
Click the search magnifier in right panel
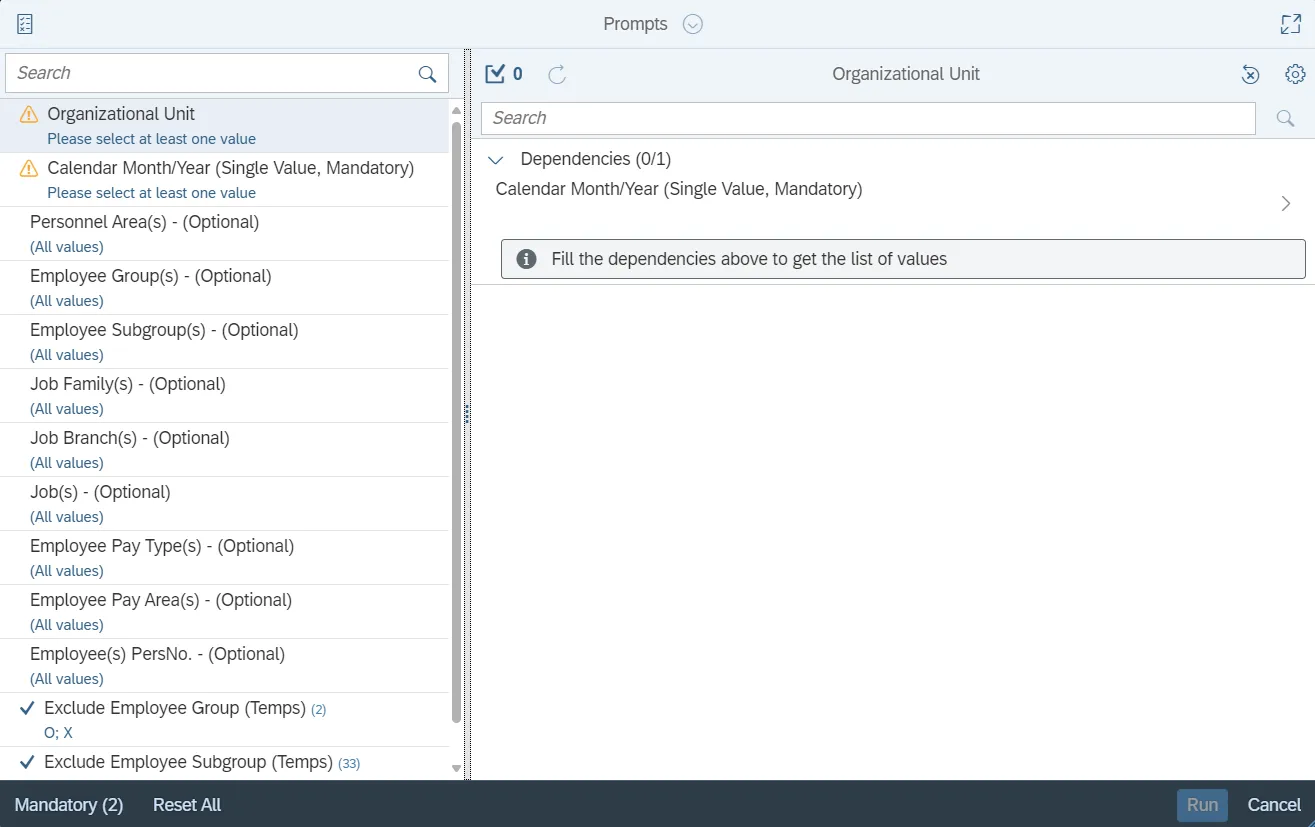tap(1286, 118)
